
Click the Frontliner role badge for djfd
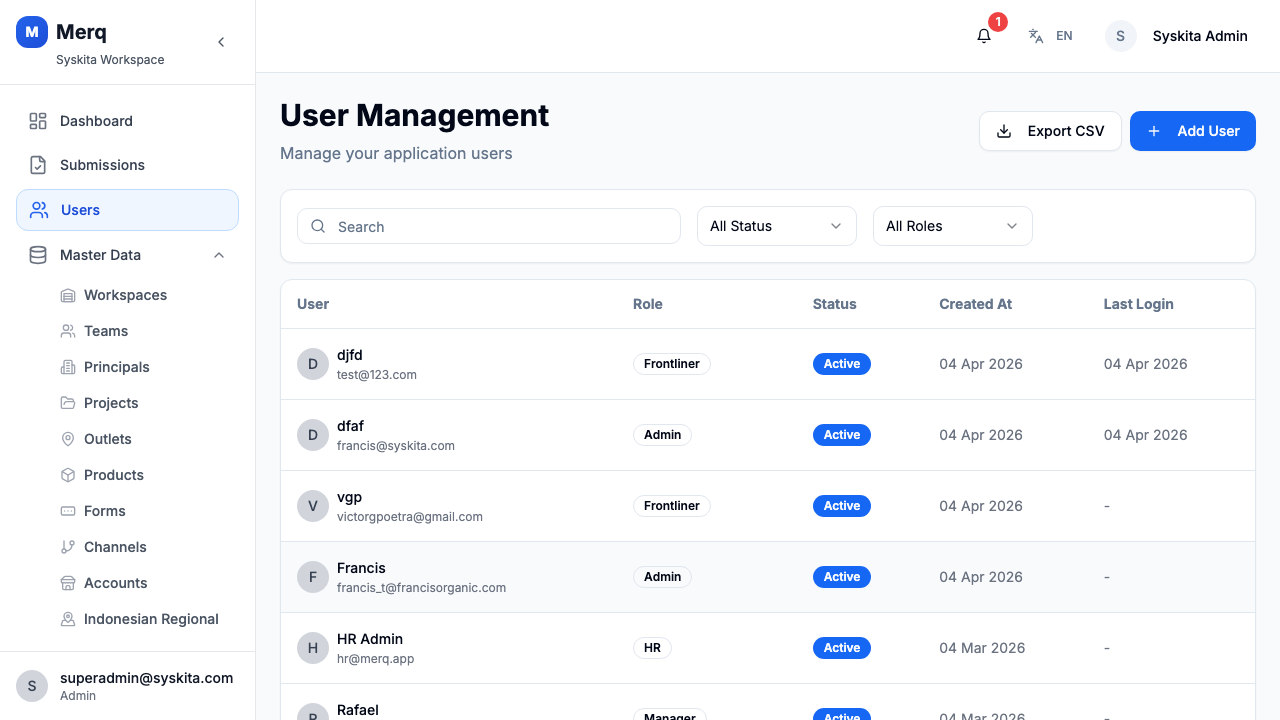click(x=672, y=364)
